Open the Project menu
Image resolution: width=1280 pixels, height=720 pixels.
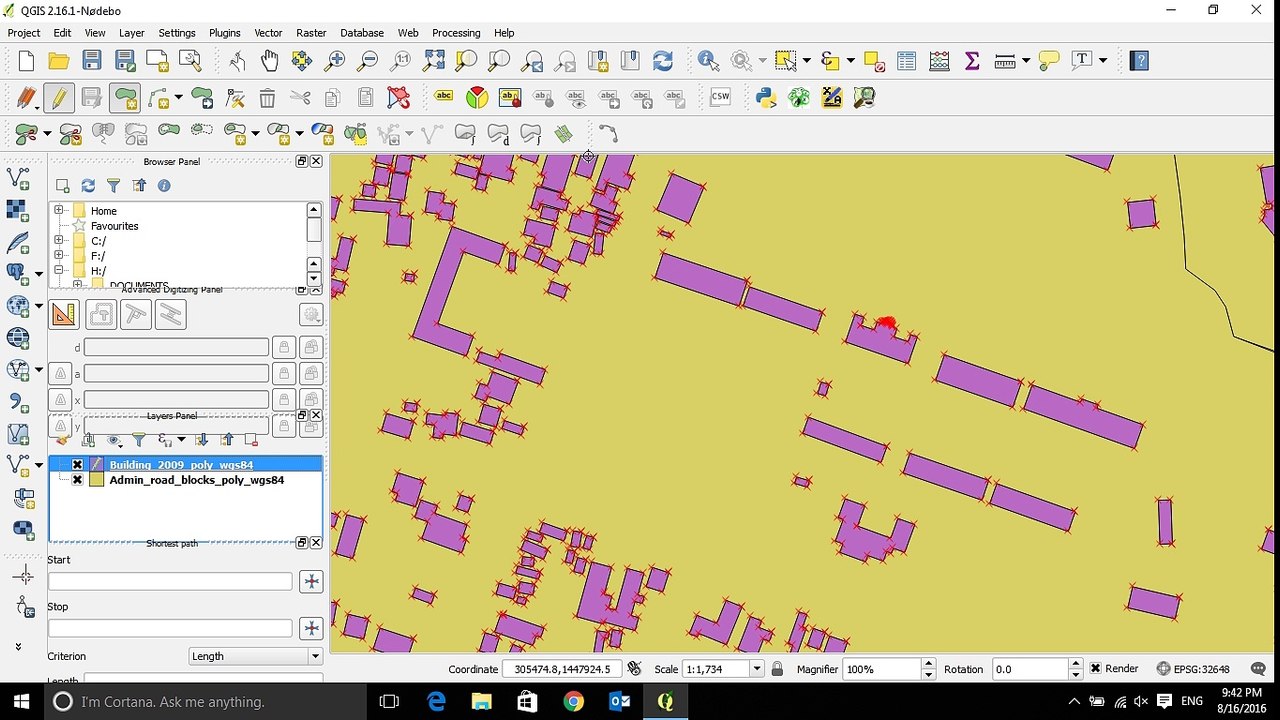point(24,33)
